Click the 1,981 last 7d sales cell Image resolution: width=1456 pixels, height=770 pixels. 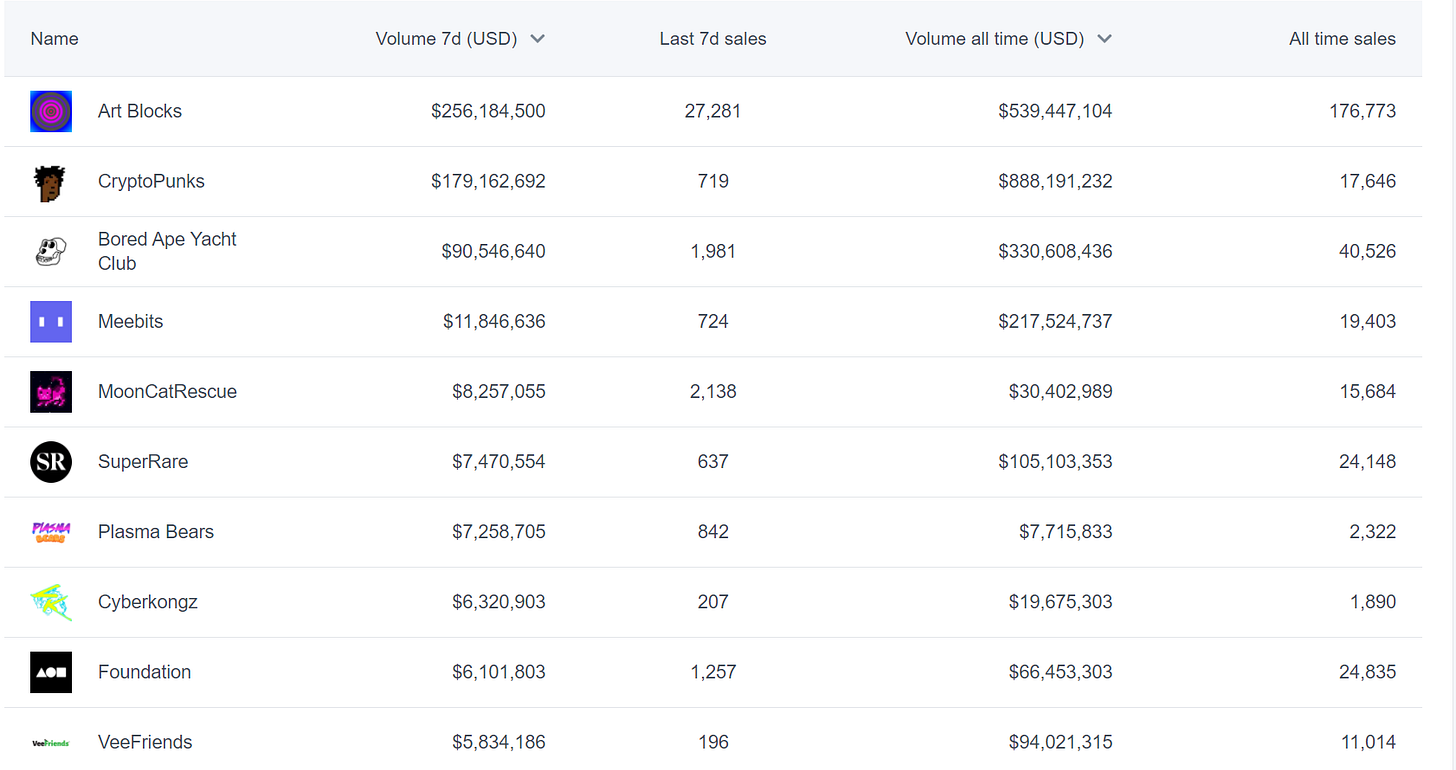713,251
